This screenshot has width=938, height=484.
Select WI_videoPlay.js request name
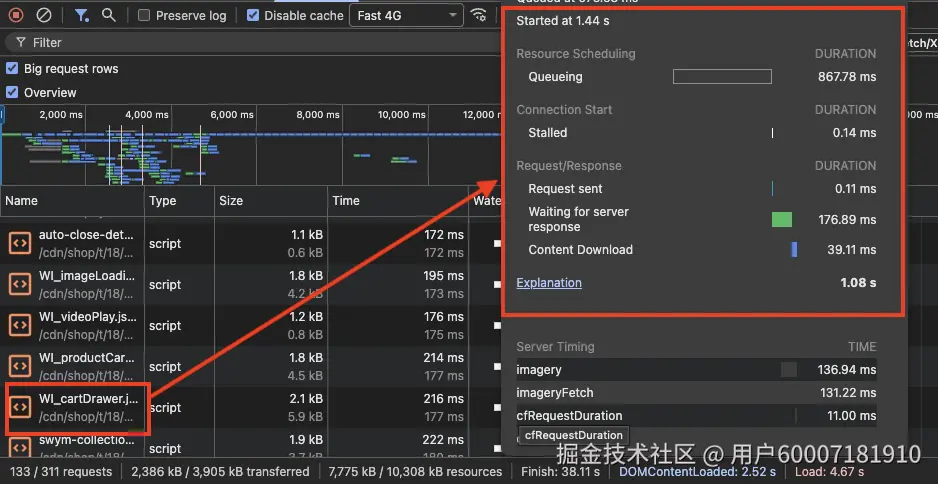(x=88, y=317)
